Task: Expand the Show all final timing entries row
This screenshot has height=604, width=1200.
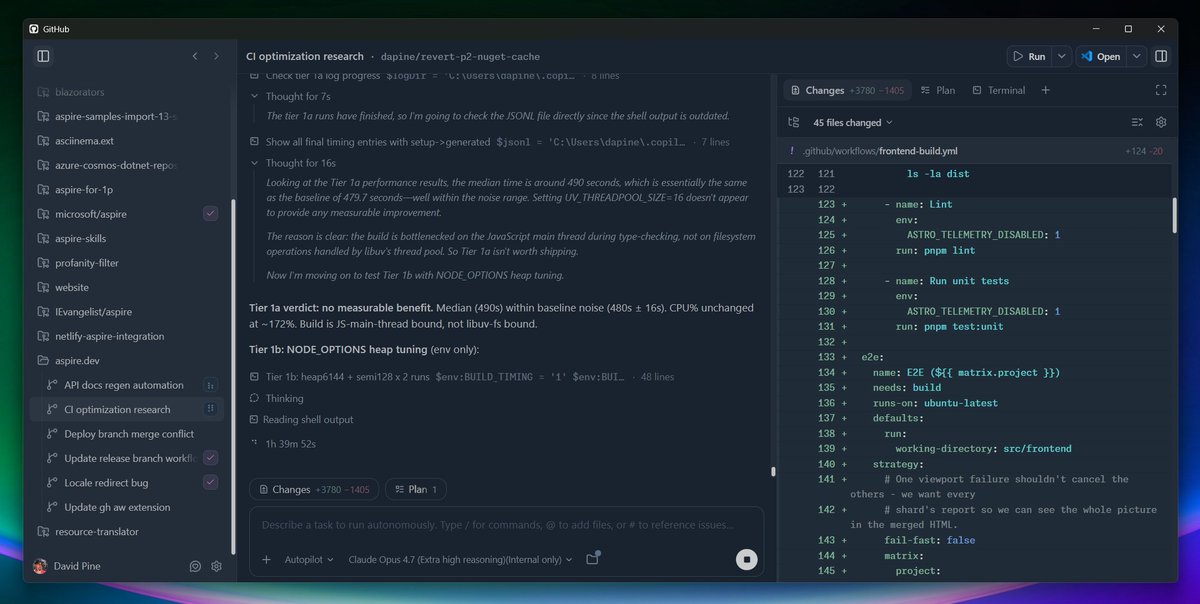Action: (490, 142)
